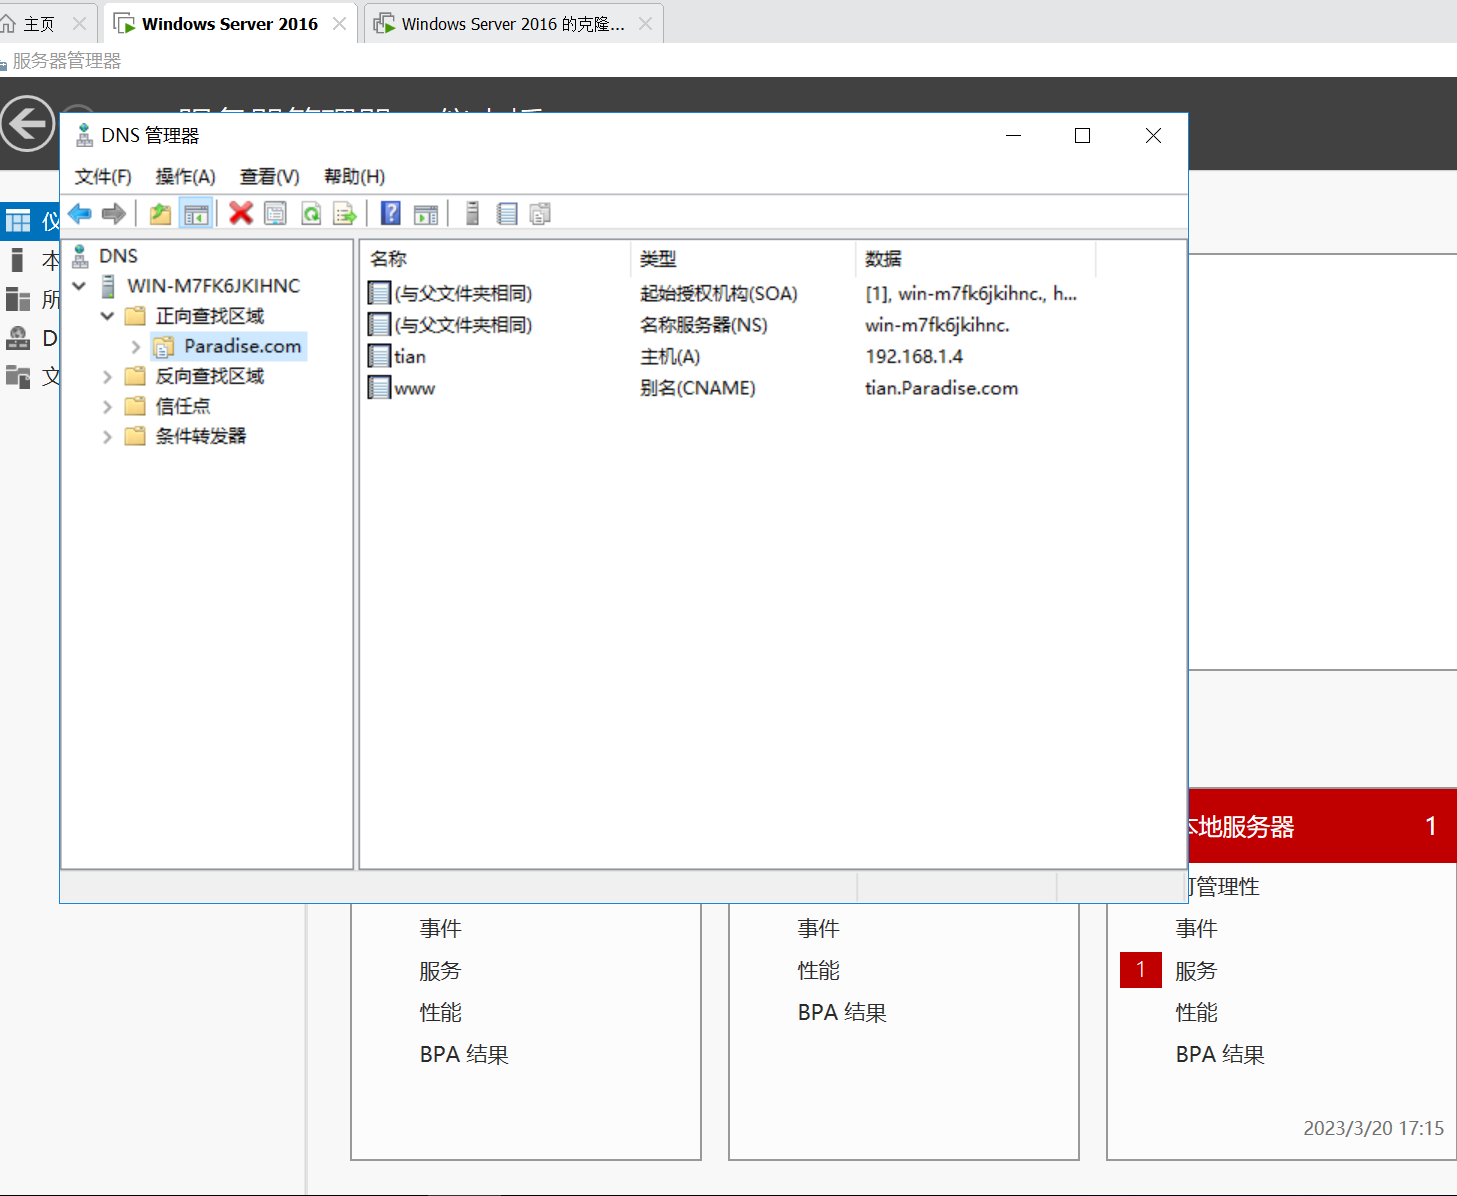Select file services icon in Server Manager sidebar
Image resolution: width=1457 pixels, height=1196 pixels.
(18, 376)
